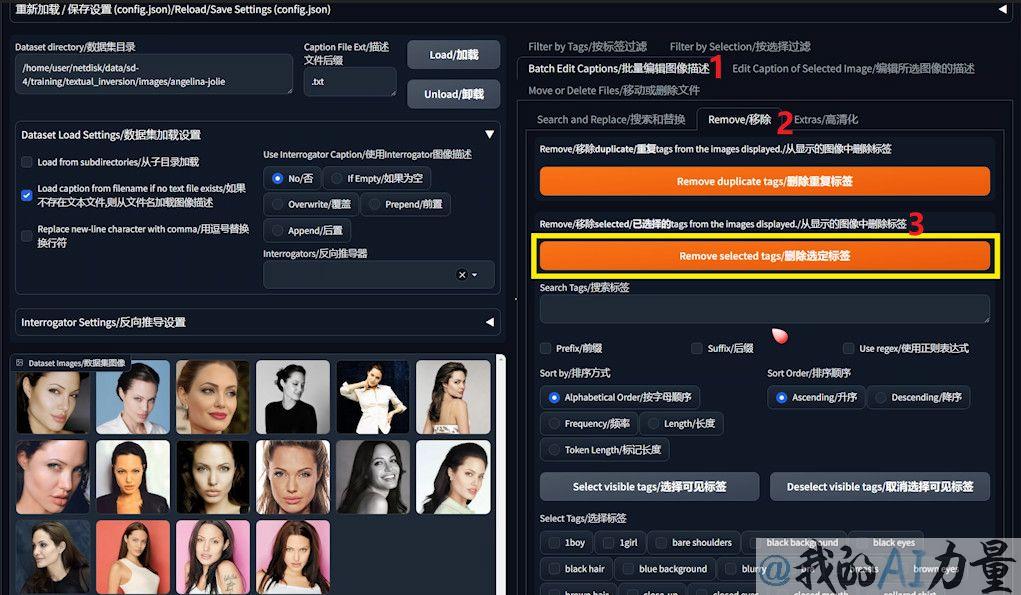Click the Search Tags input box

764,309
